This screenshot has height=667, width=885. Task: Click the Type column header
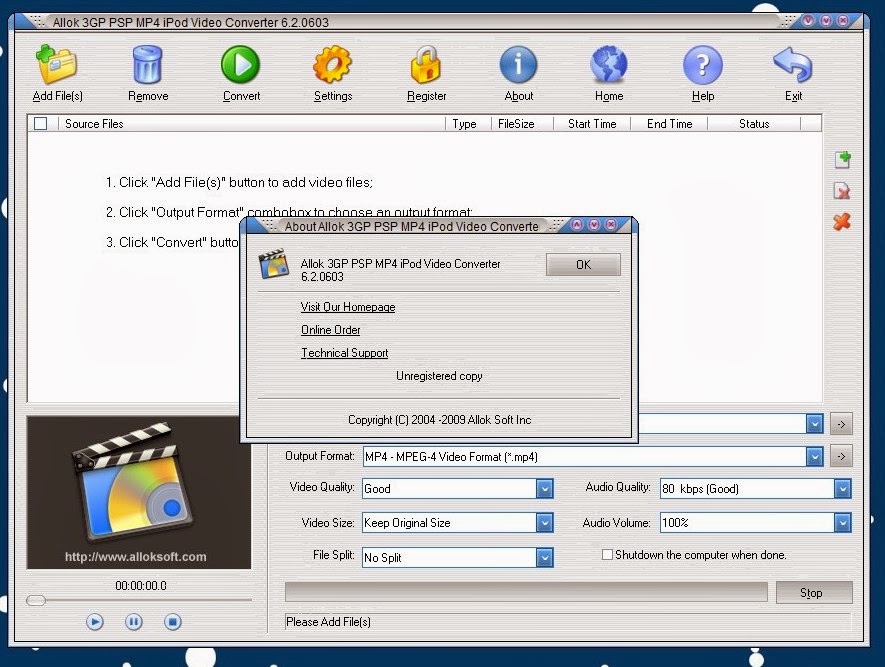point(468,124)
